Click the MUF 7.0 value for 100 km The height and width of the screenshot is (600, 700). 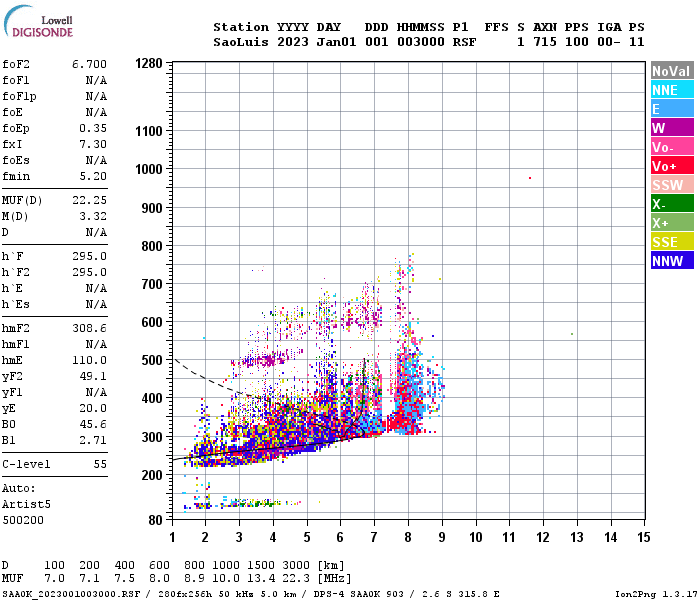pos(54,579)
